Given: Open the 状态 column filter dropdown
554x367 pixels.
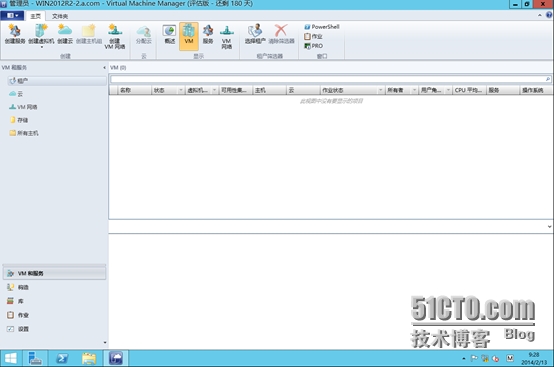Looking at the screenshot, I should point(181,90).
